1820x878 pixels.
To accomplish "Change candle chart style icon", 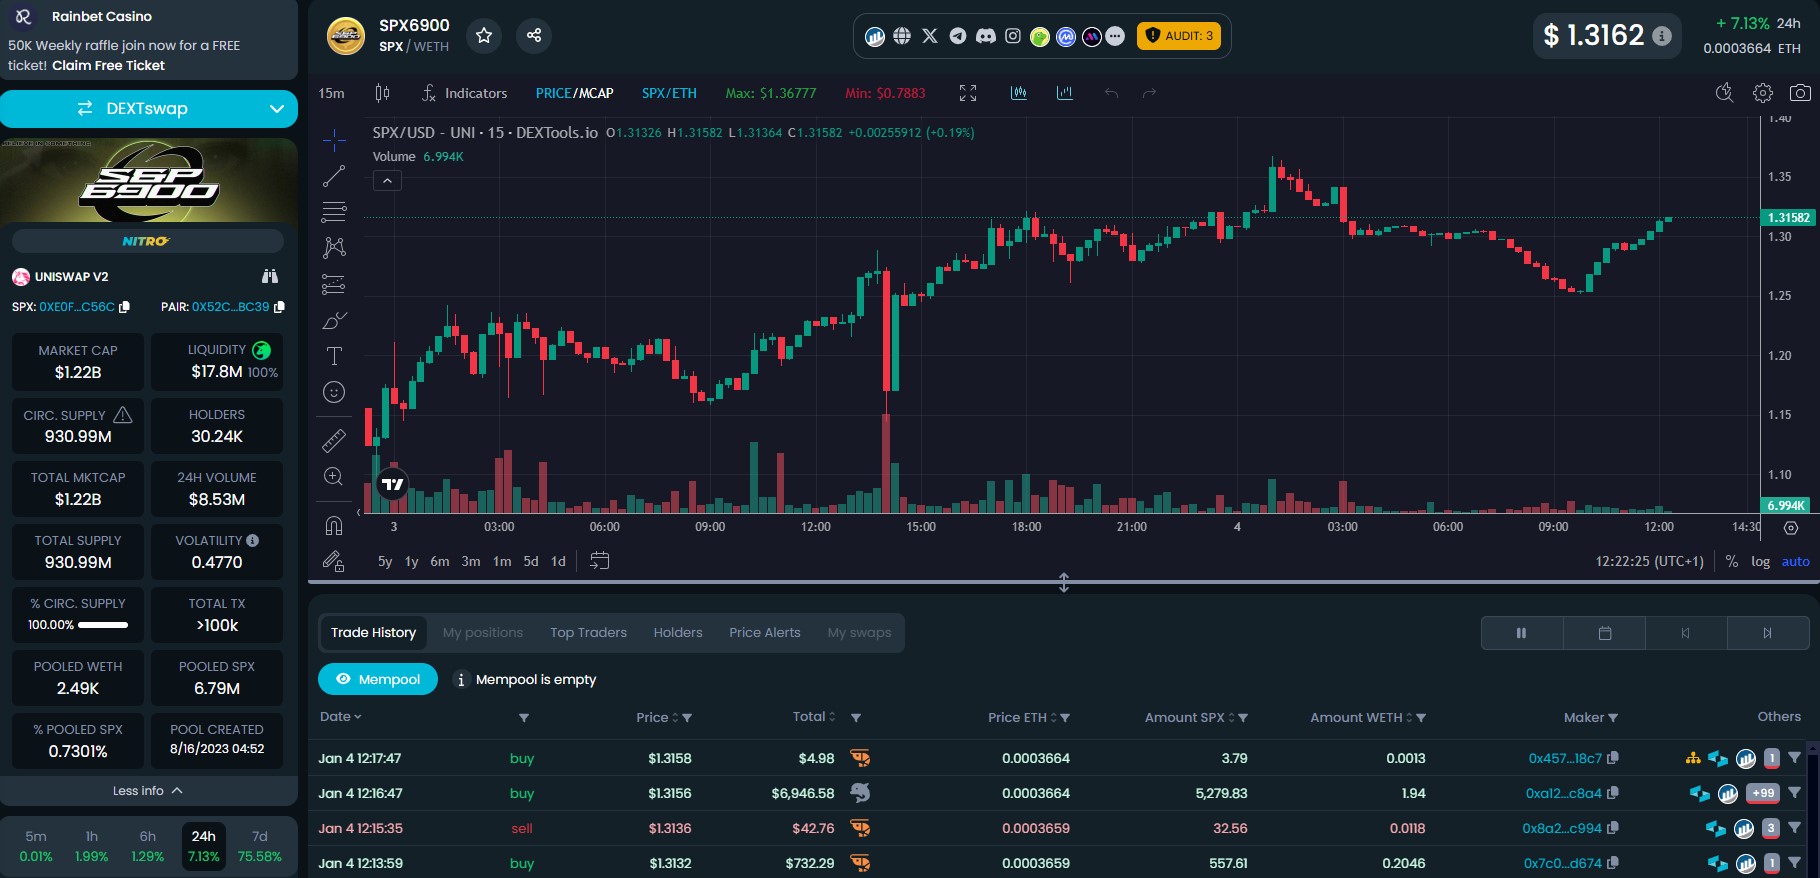I will pos(382,93).
